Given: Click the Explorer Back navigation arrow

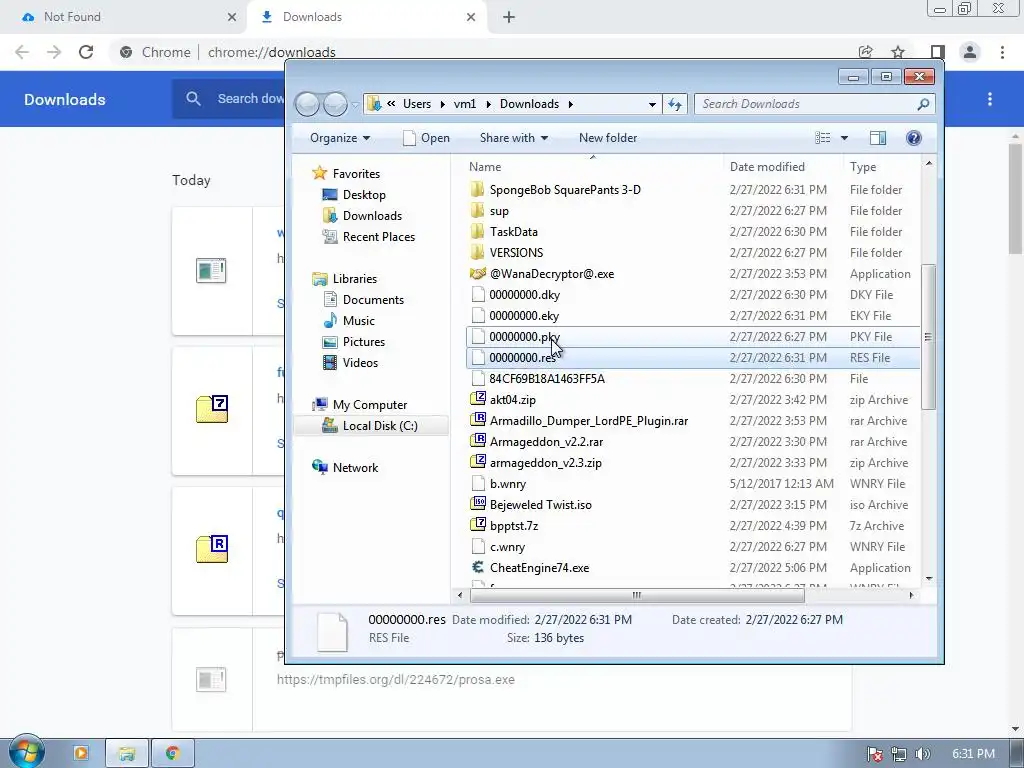Looking at the screenshot, I should point(307,104).
